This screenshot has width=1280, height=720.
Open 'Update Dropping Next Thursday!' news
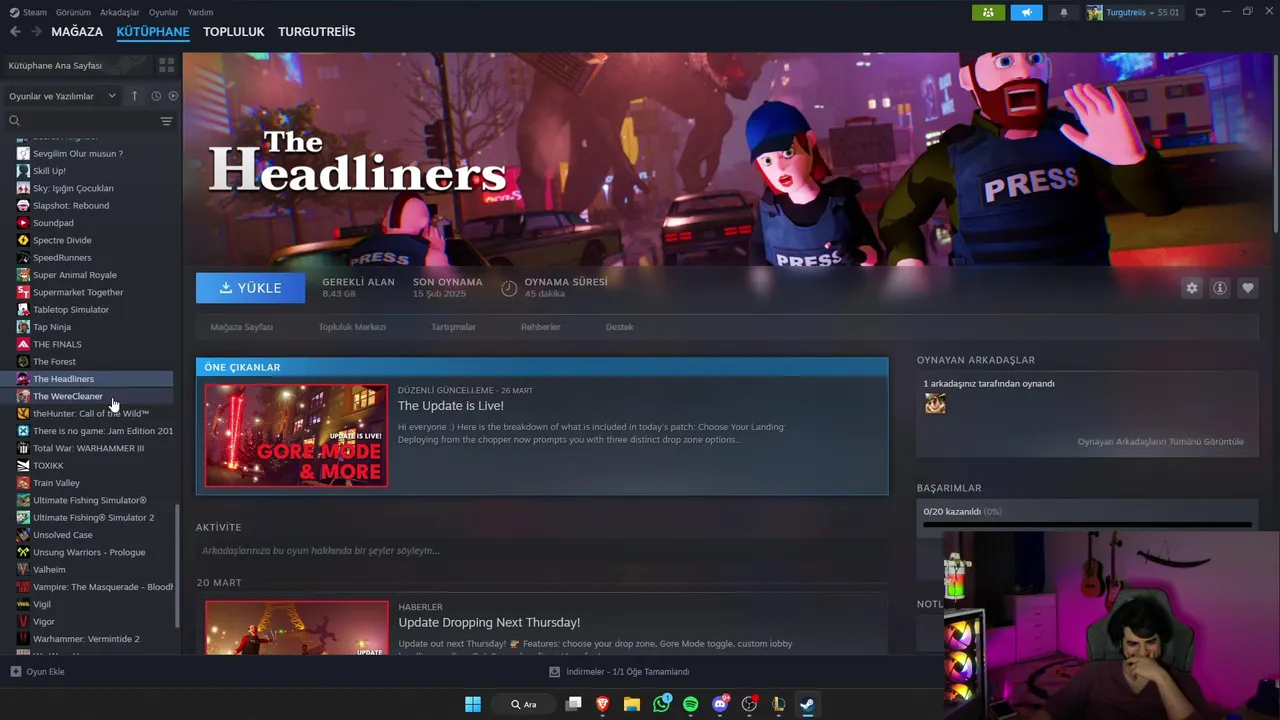click(489, 622)
